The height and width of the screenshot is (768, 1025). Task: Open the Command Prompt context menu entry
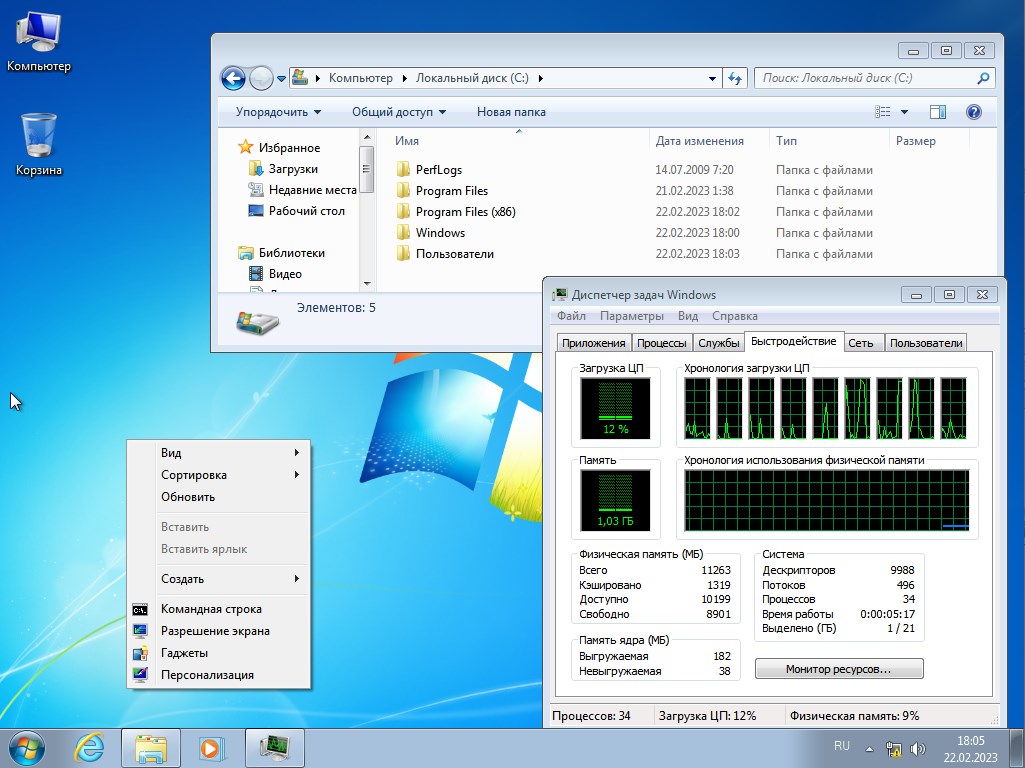pyautogui.click(x=211, y=609)
